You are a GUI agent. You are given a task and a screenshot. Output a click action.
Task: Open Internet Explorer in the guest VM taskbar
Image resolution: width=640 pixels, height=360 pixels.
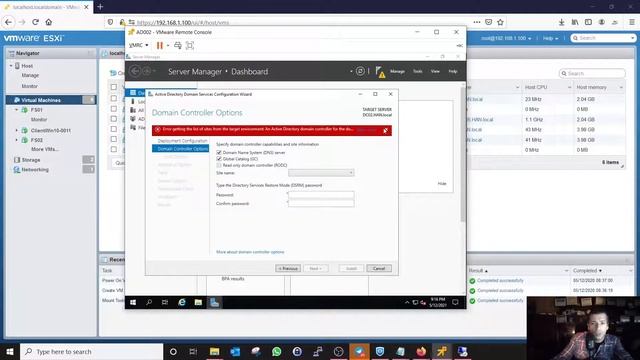coord(182,302)
